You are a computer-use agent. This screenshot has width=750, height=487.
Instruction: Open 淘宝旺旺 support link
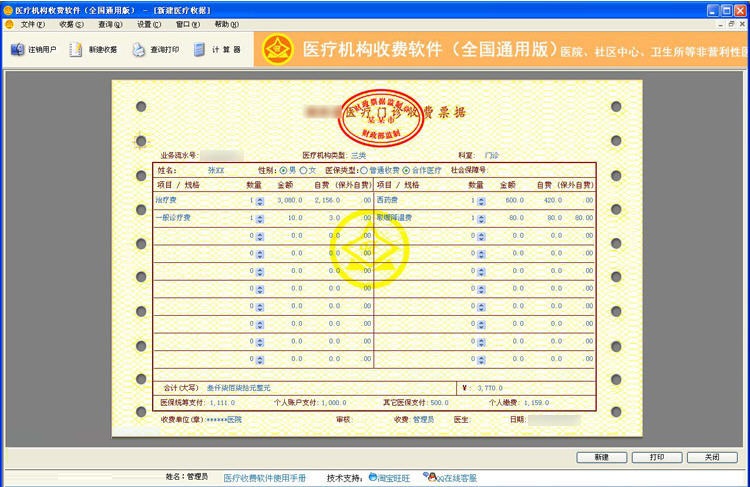[x=394, y=477]
